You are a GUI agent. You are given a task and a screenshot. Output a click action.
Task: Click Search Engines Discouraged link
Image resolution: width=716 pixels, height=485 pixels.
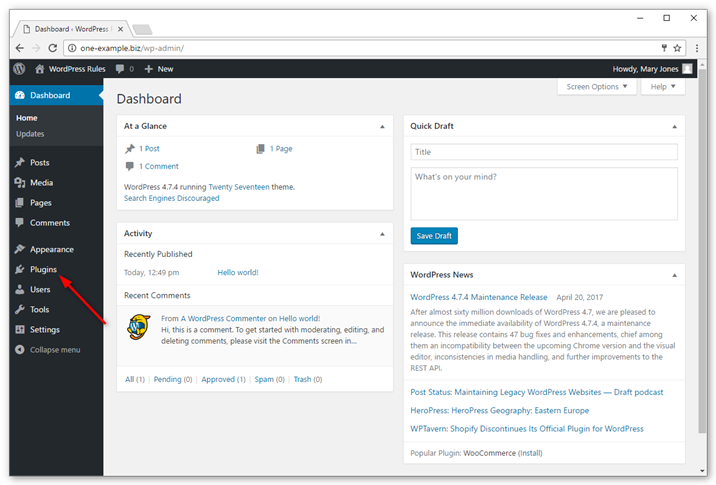[172, 198]
